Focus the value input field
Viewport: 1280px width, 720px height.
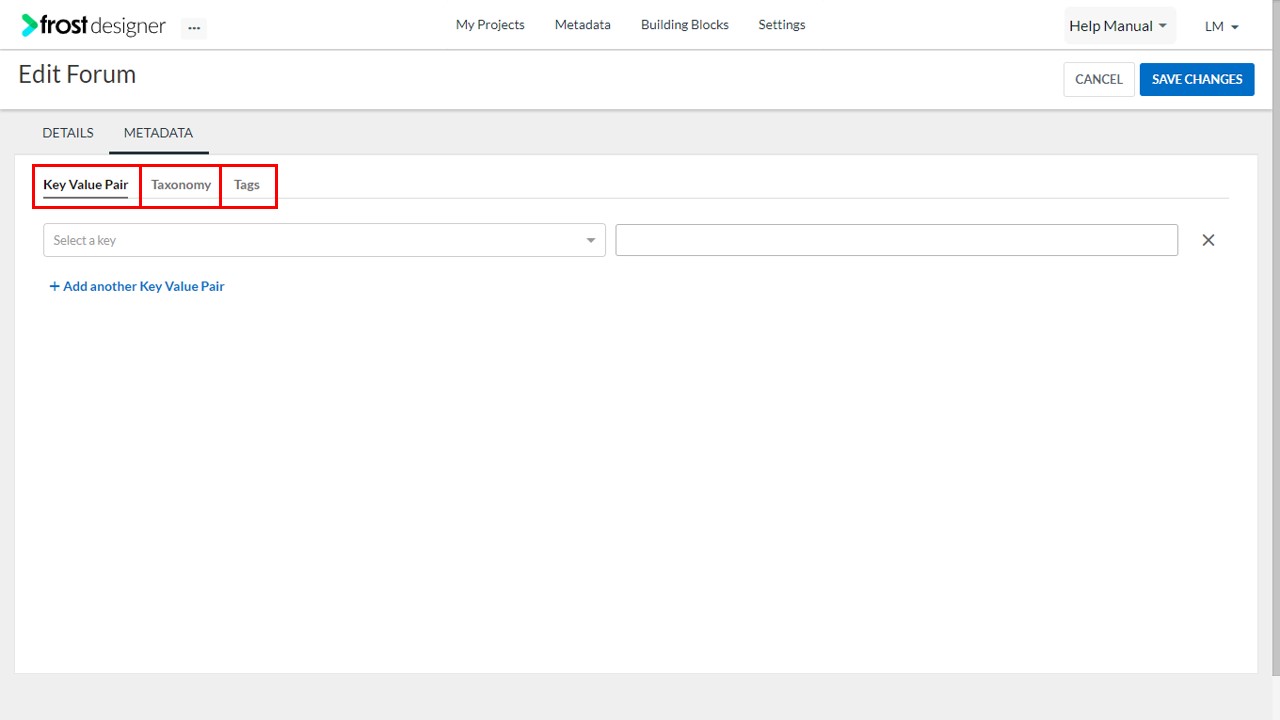click(896, 240)
